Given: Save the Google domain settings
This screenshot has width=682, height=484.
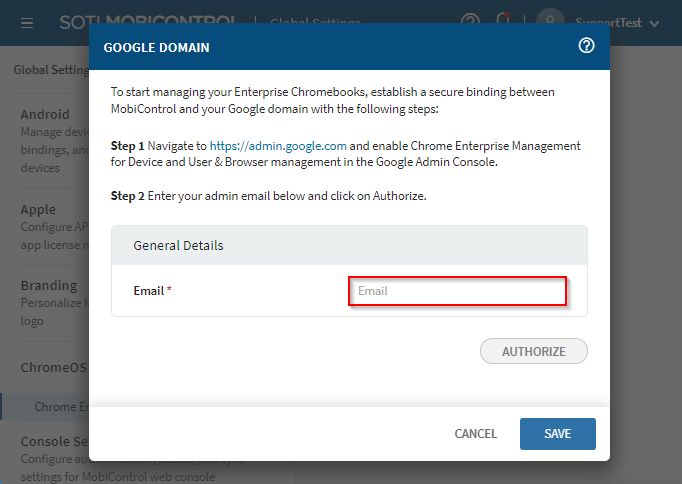Looking at the screenshot, I should point(557,434).
